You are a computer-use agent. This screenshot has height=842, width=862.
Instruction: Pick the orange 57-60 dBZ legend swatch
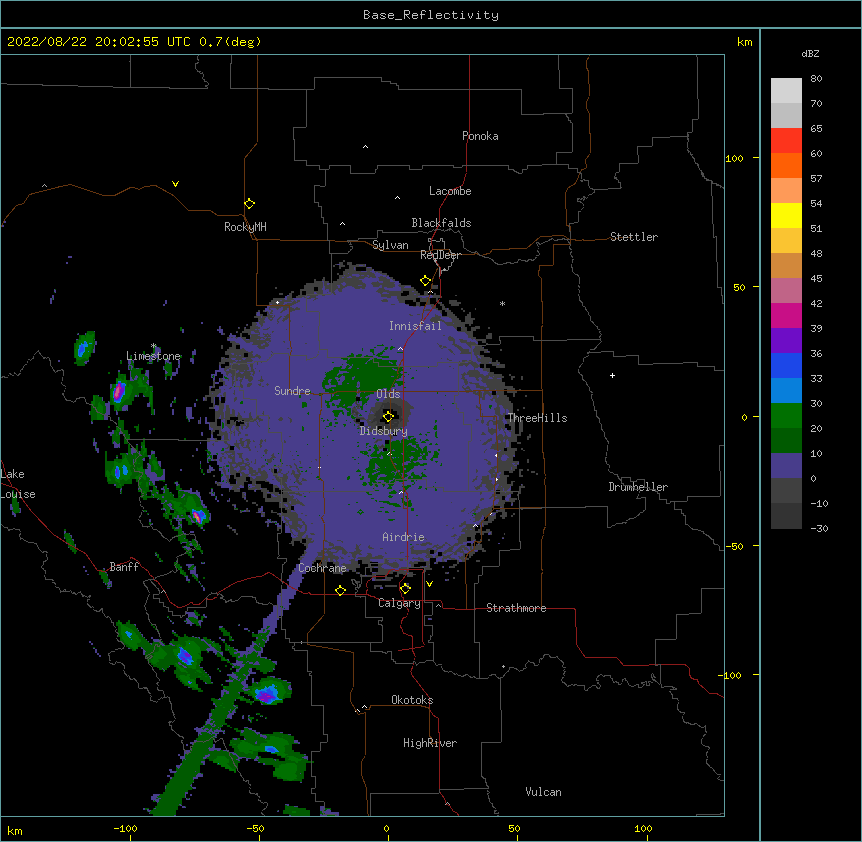[786, 165]
